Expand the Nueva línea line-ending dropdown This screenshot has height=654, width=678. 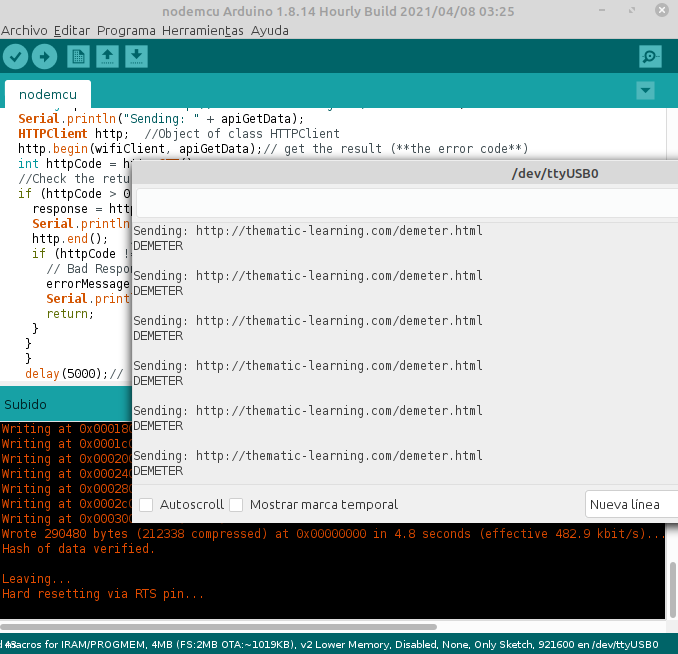630,505
